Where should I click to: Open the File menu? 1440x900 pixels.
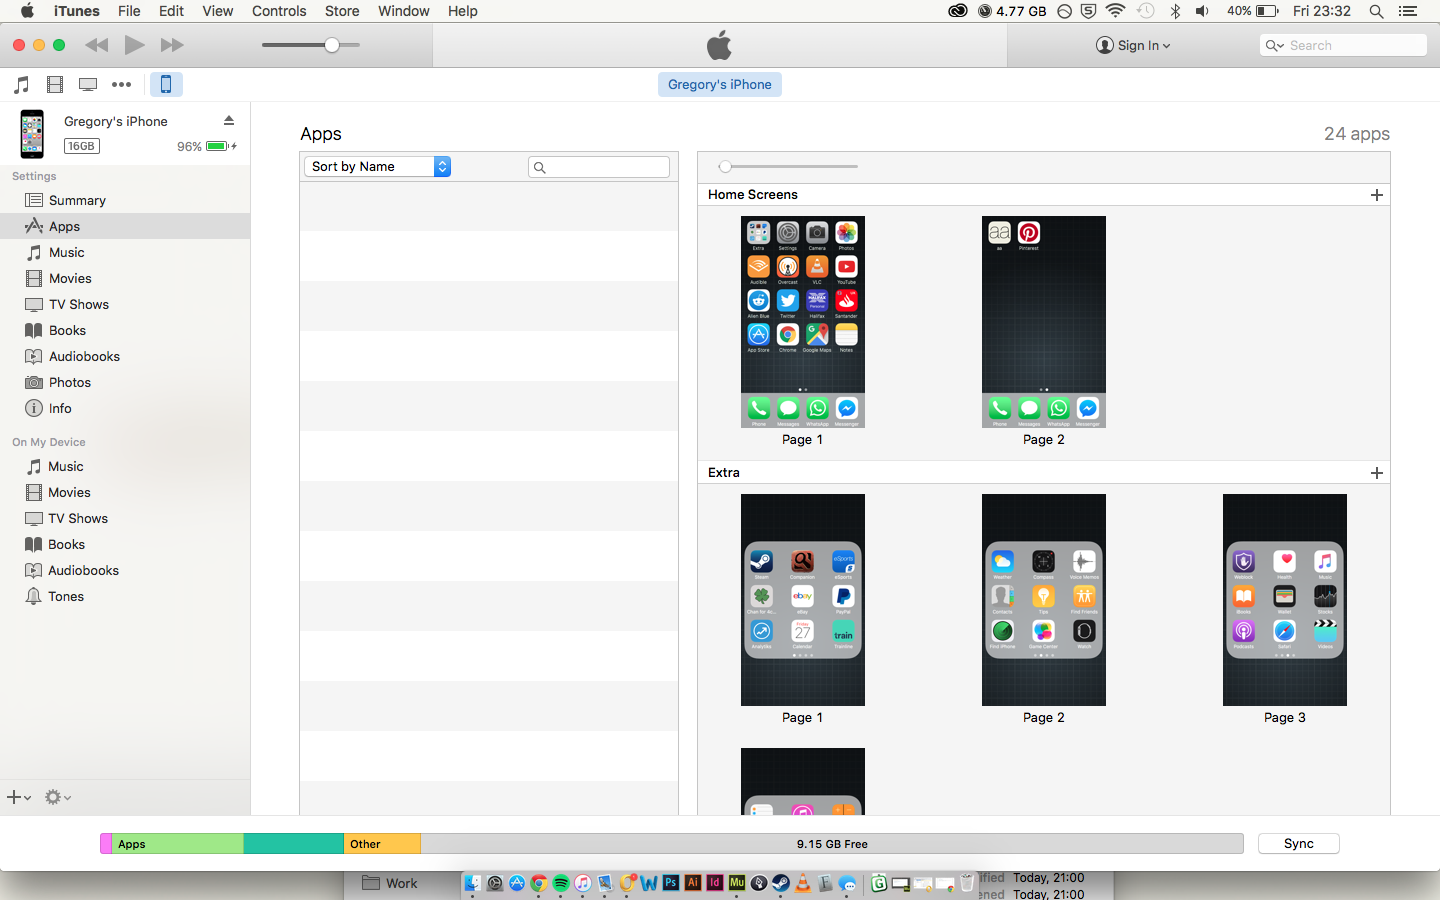pos(129,11)
